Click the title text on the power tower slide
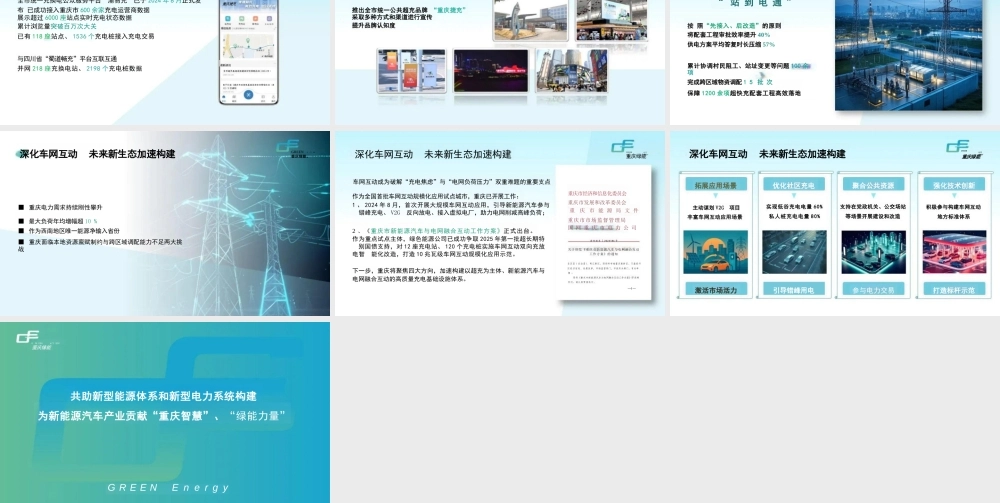This screenshot has height=503, width=1000. [97, 154]
